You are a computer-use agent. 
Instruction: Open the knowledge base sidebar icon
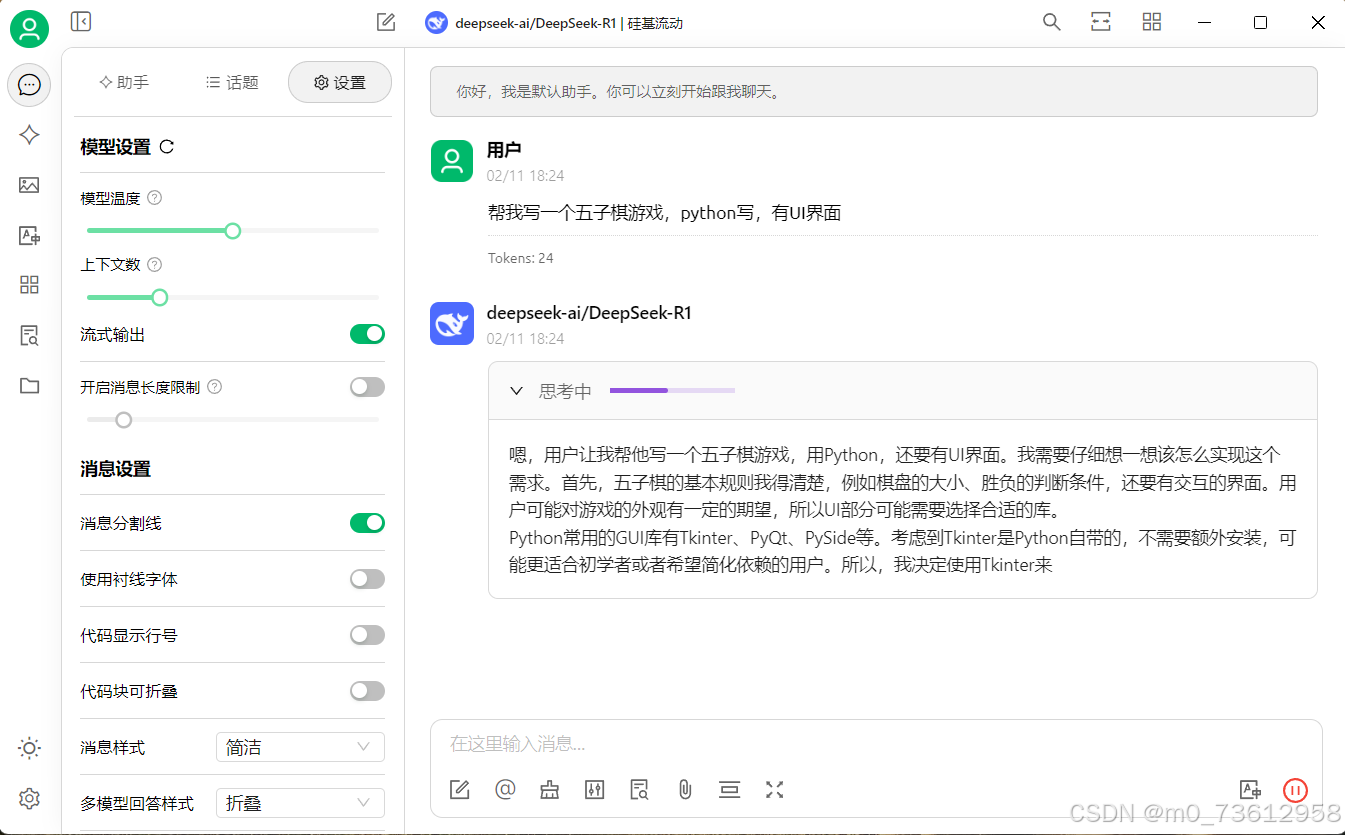pyautogui.click(x=29, y=335)
